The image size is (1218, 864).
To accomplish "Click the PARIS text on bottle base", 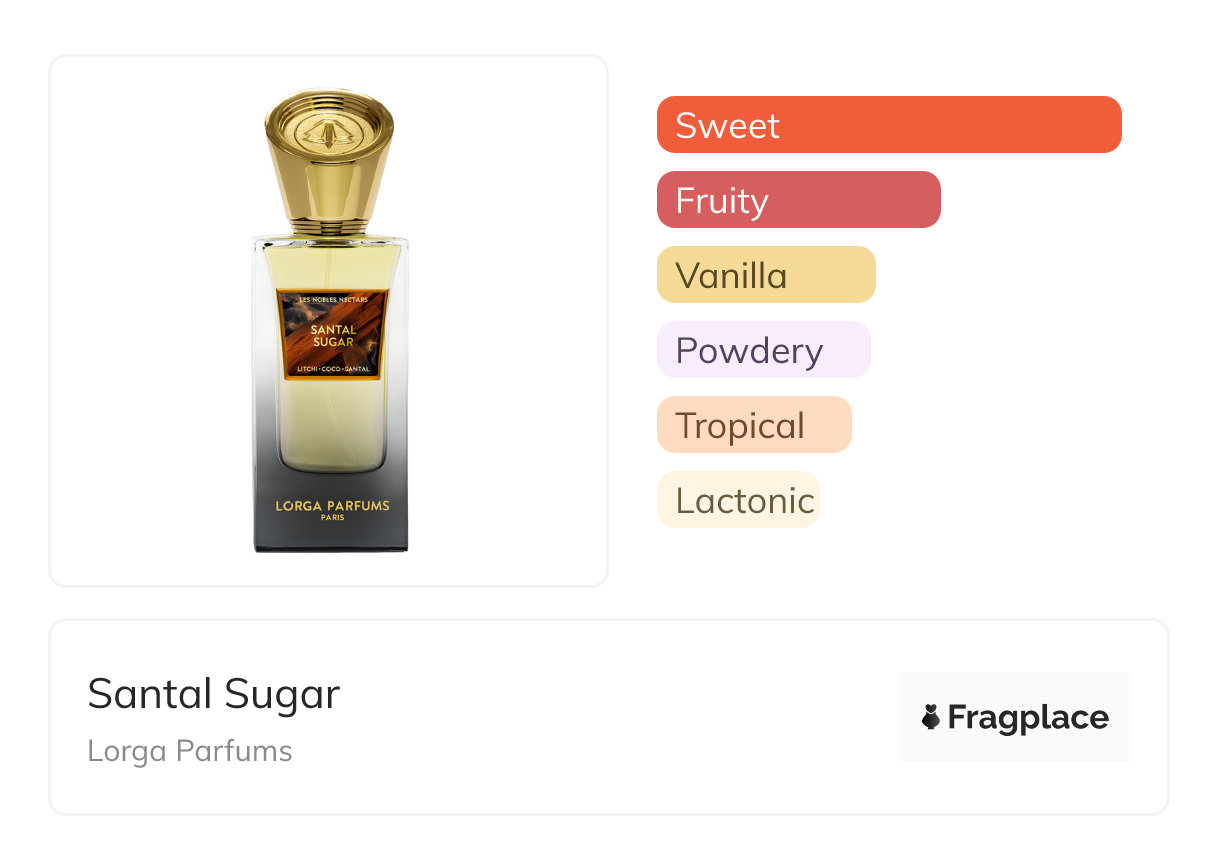I will [x=332, y=518].
